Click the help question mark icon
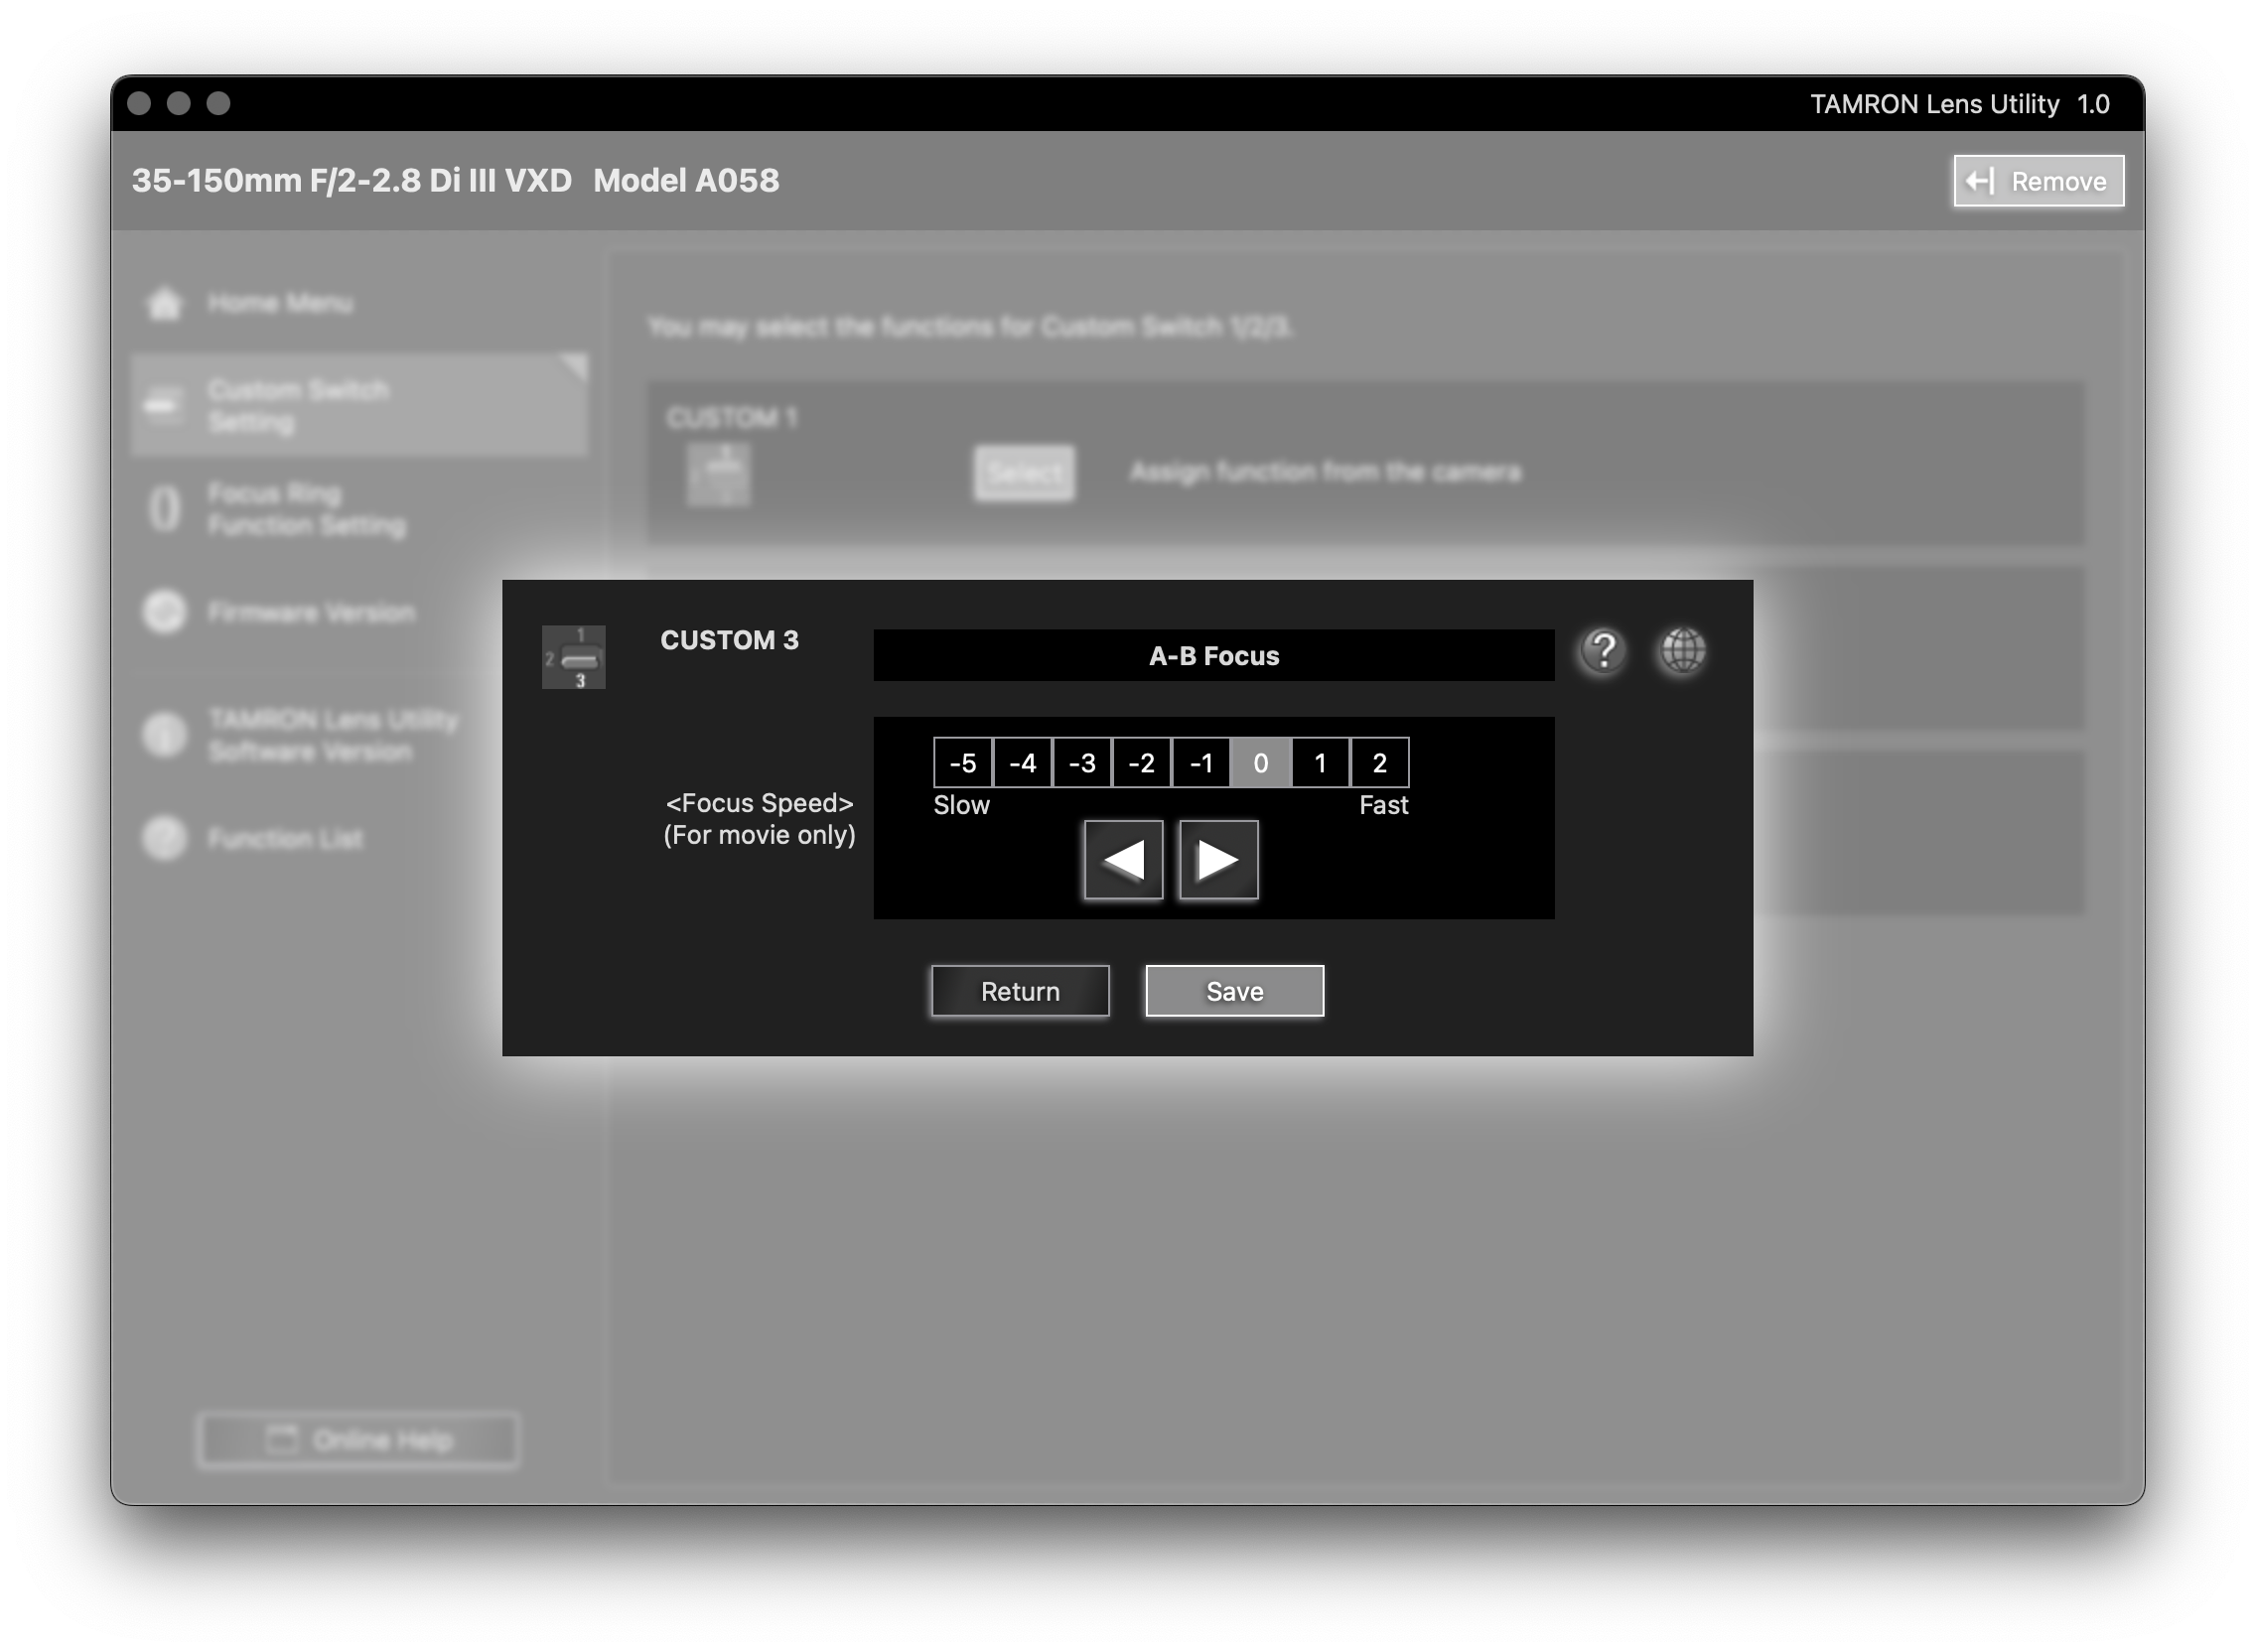 pyautogui.click(x=1603, y=652)
